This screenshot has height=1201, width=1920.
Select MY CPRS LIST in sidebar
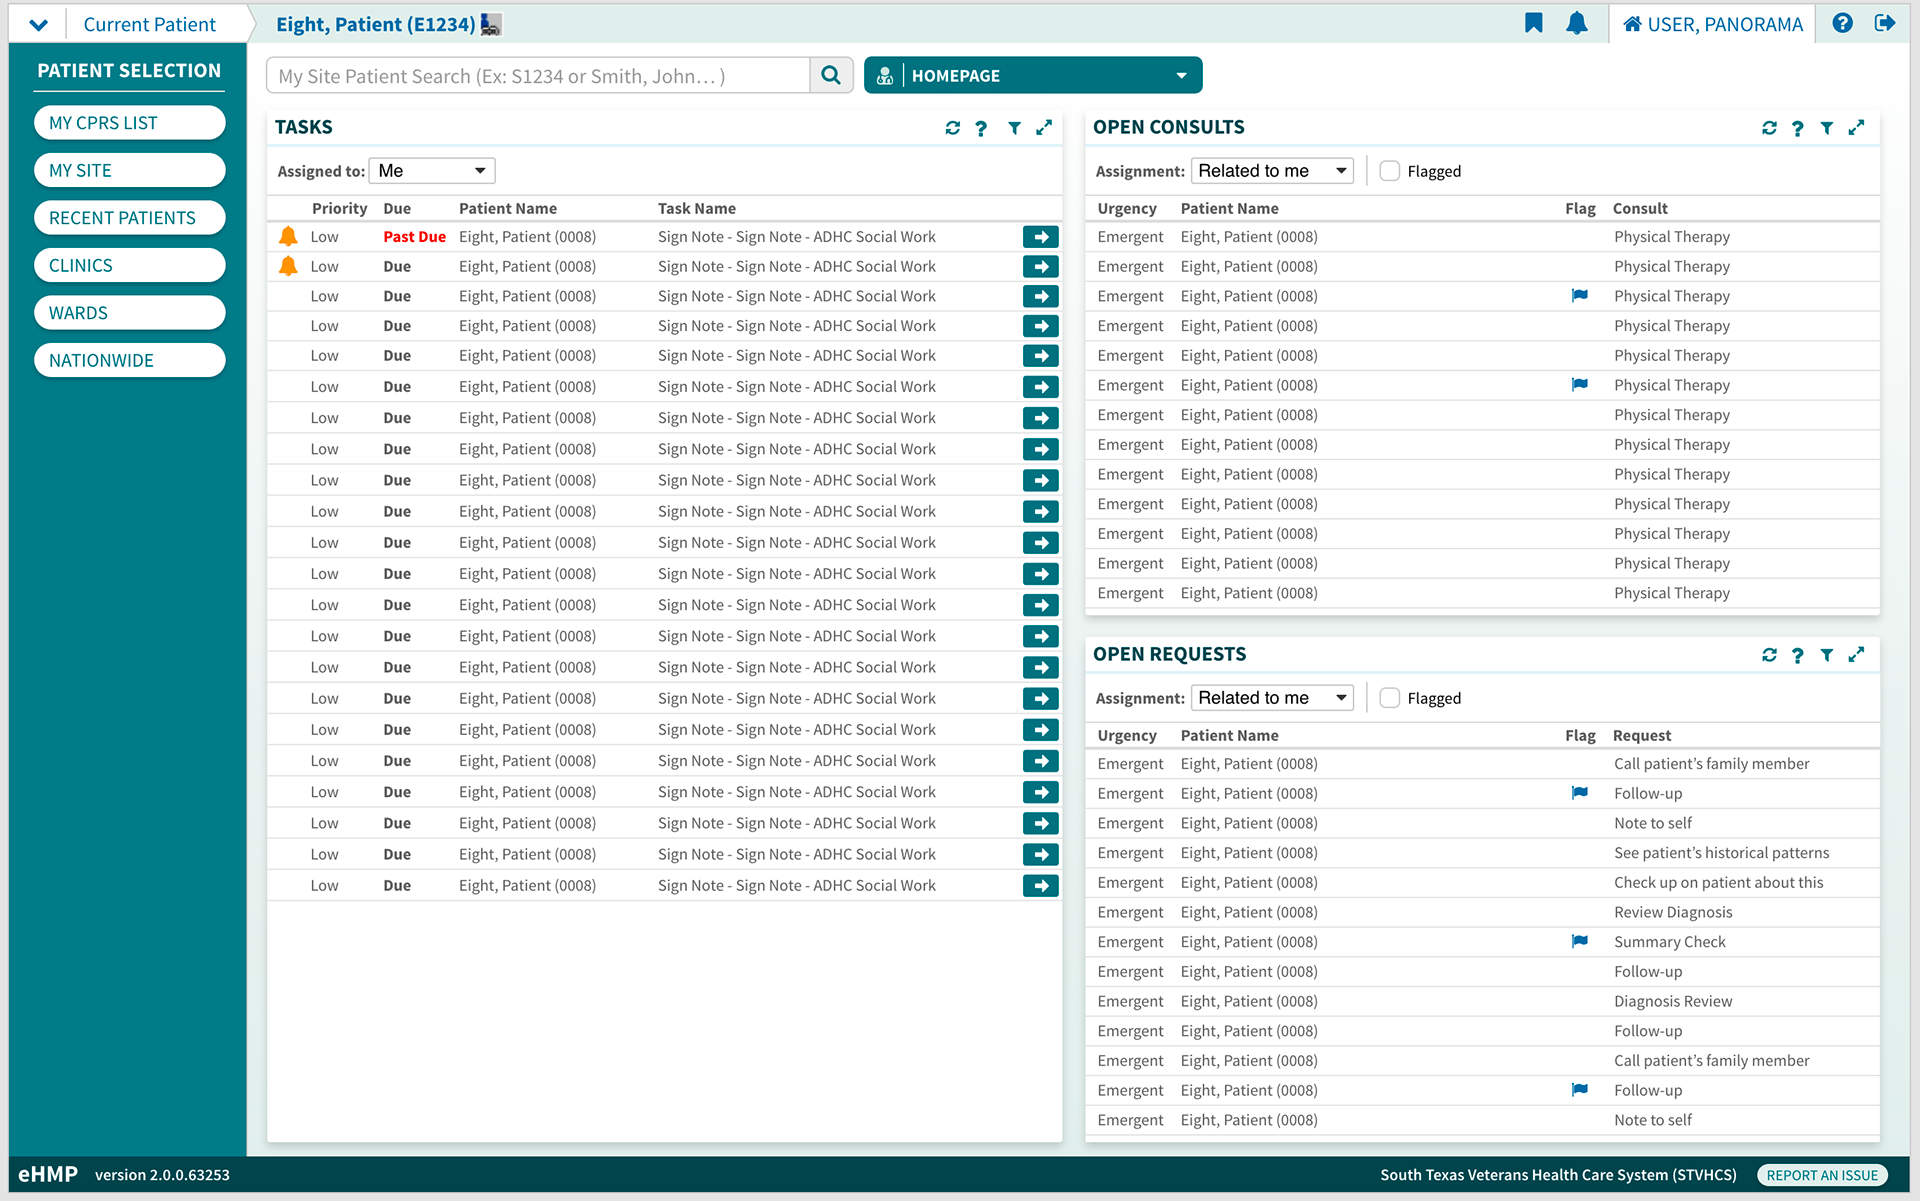(x=129, y=123)
